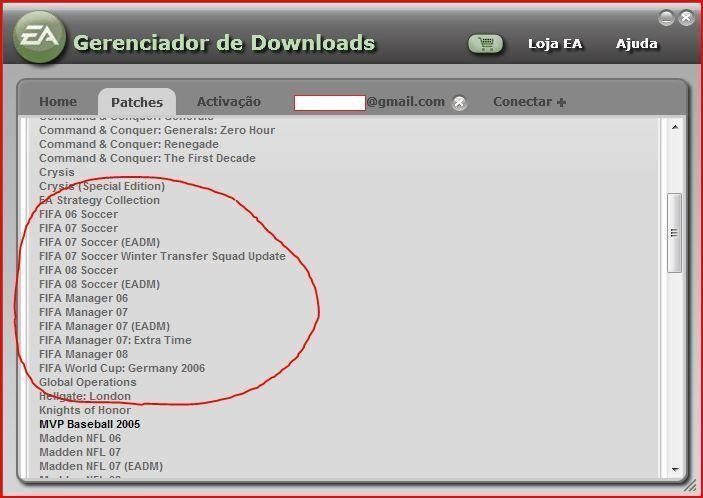Select Madden NFL 07 (EADM)

tap(101, 466)
